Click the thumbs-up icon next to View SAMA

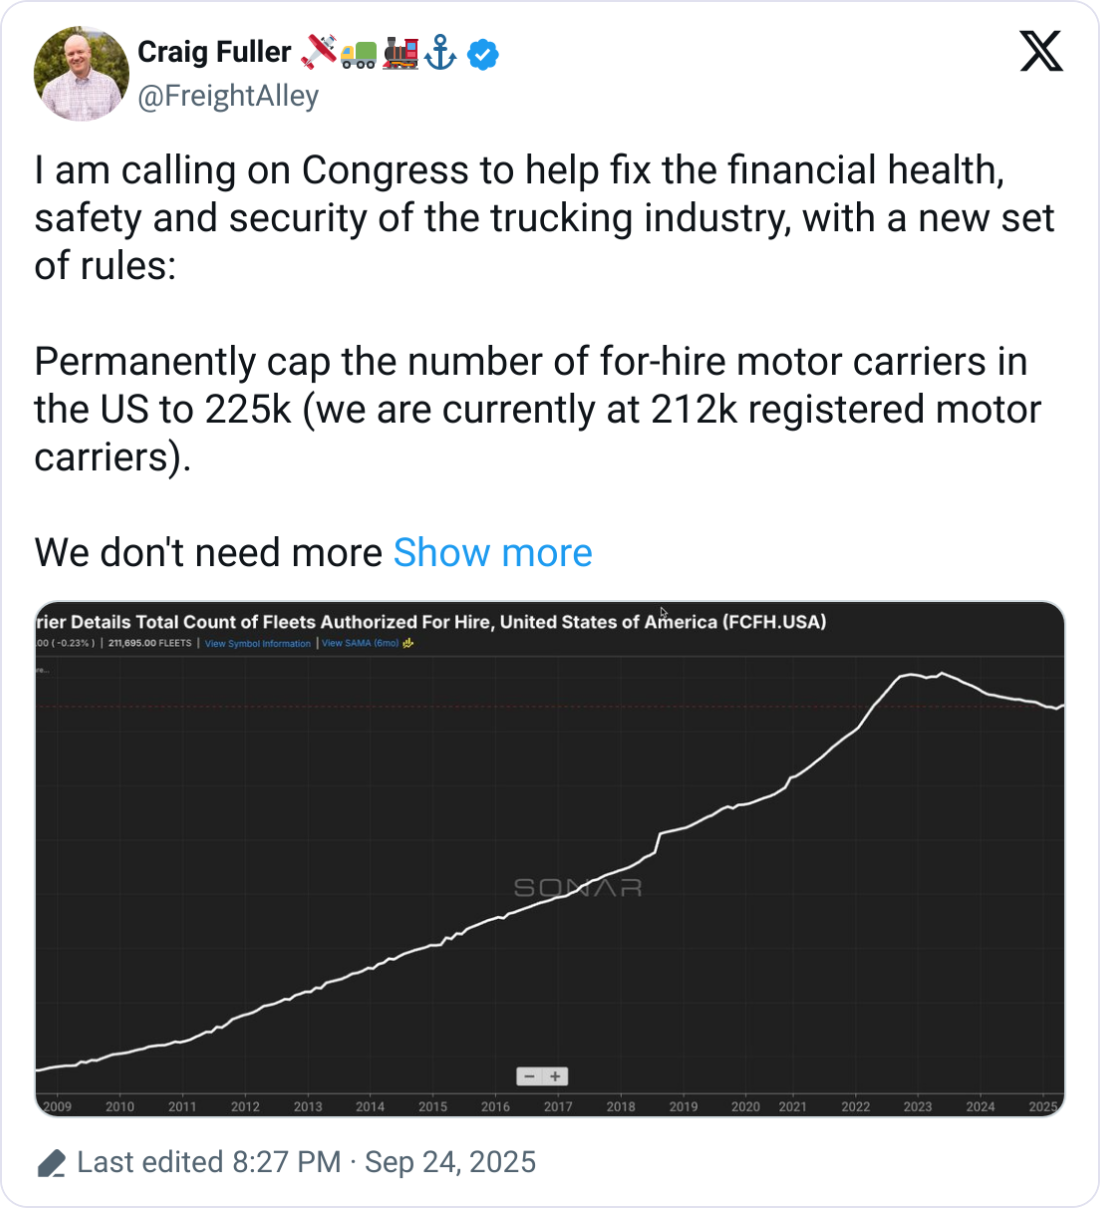(408, 643)
